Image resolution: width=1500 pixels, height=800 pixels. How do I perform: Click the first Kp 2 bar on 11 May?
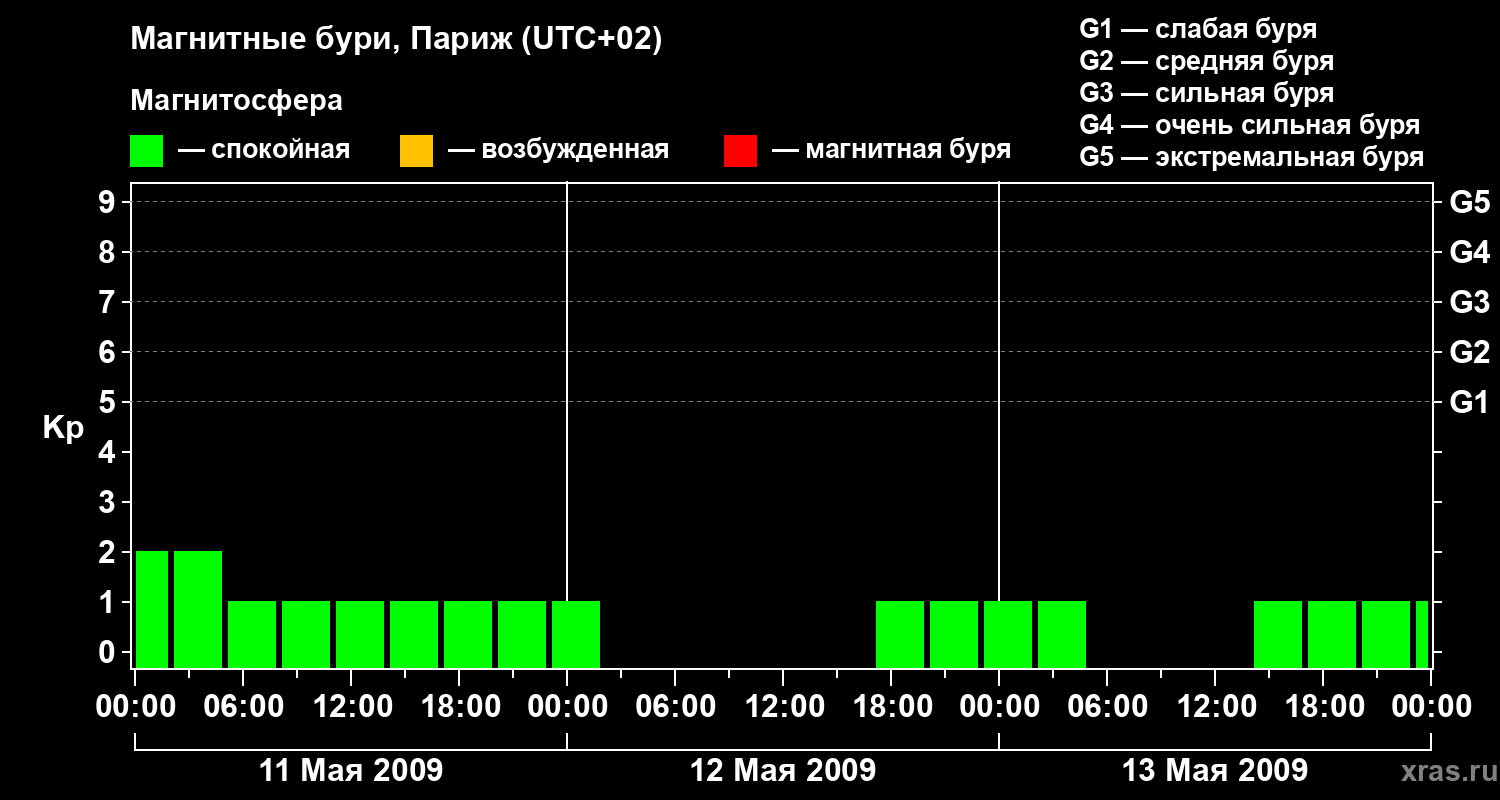[152, 609]
